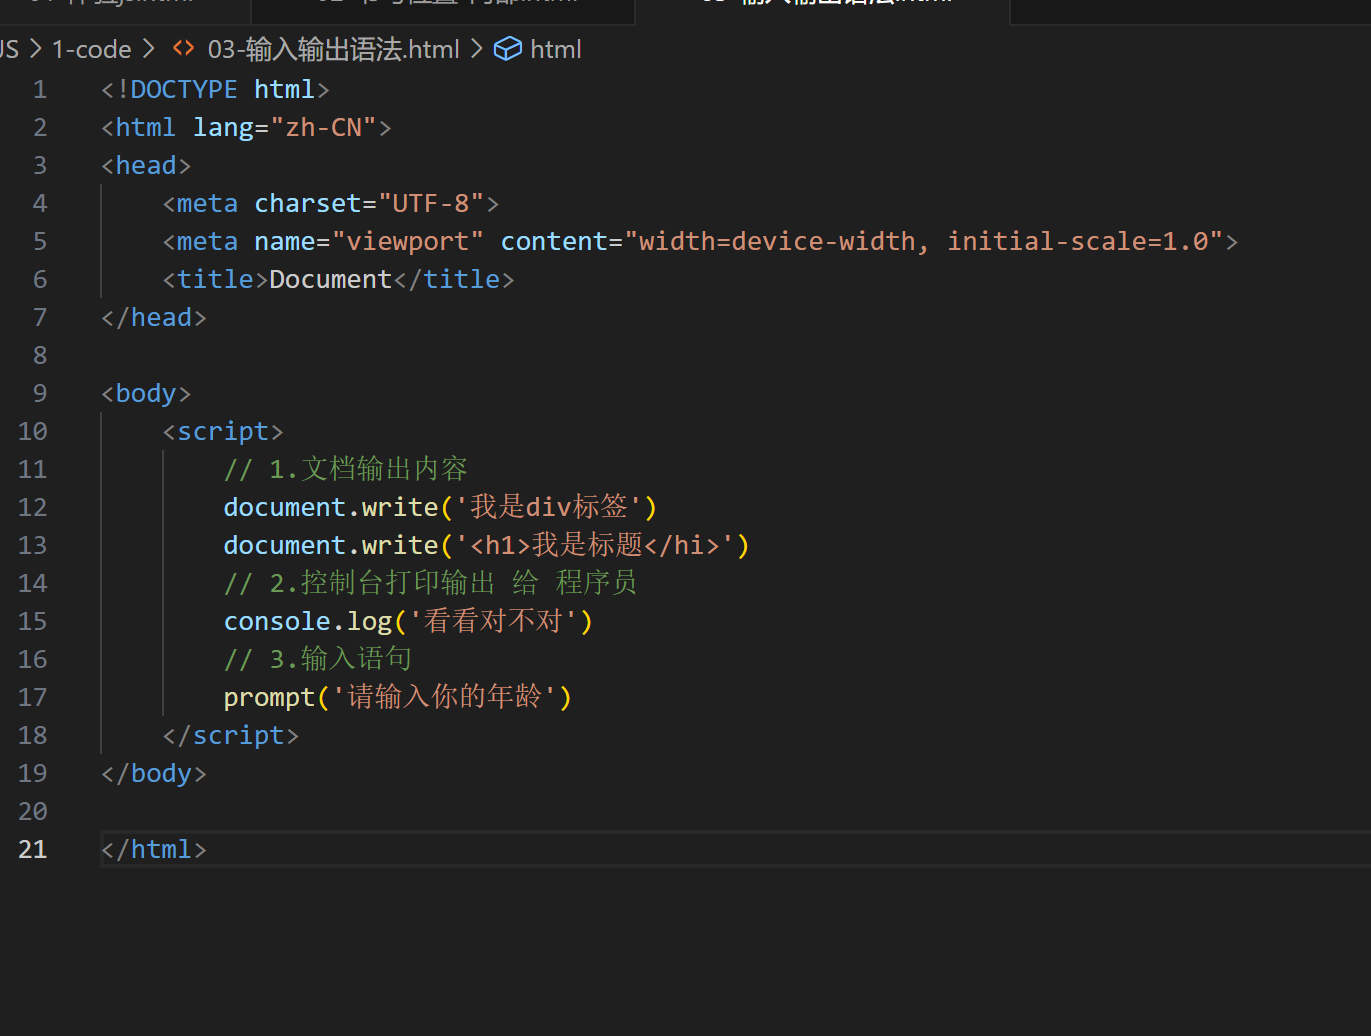1371x1036 pixels.
Task: Click line number 21 in gutter
Action: tap(33, 850)
